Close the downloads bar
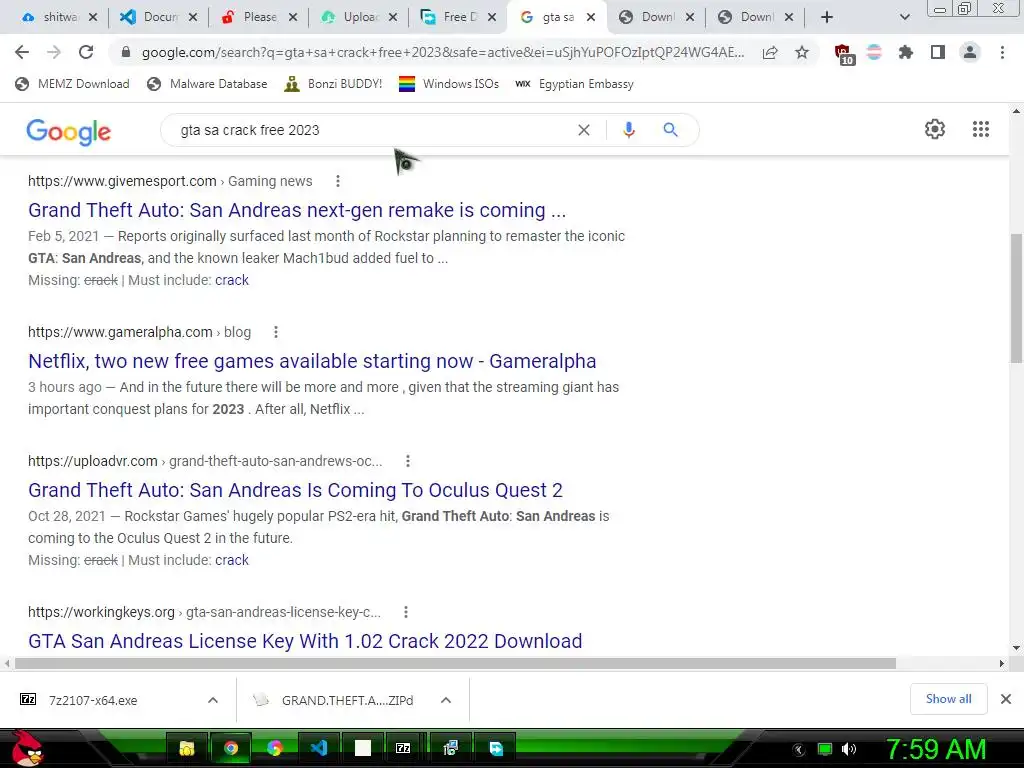Viewport: 1024px width, 768px height. (x=1006, y=699)
